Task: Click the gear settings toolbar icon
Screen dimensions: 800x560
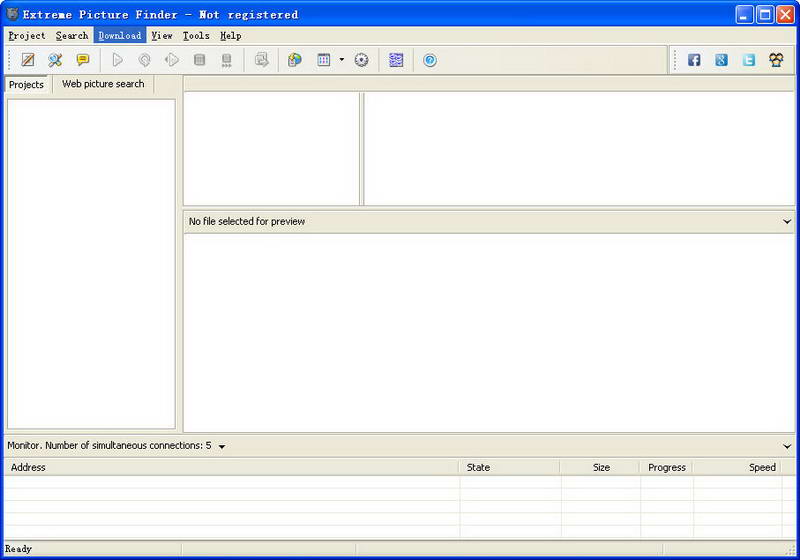Action: [361, 60]
